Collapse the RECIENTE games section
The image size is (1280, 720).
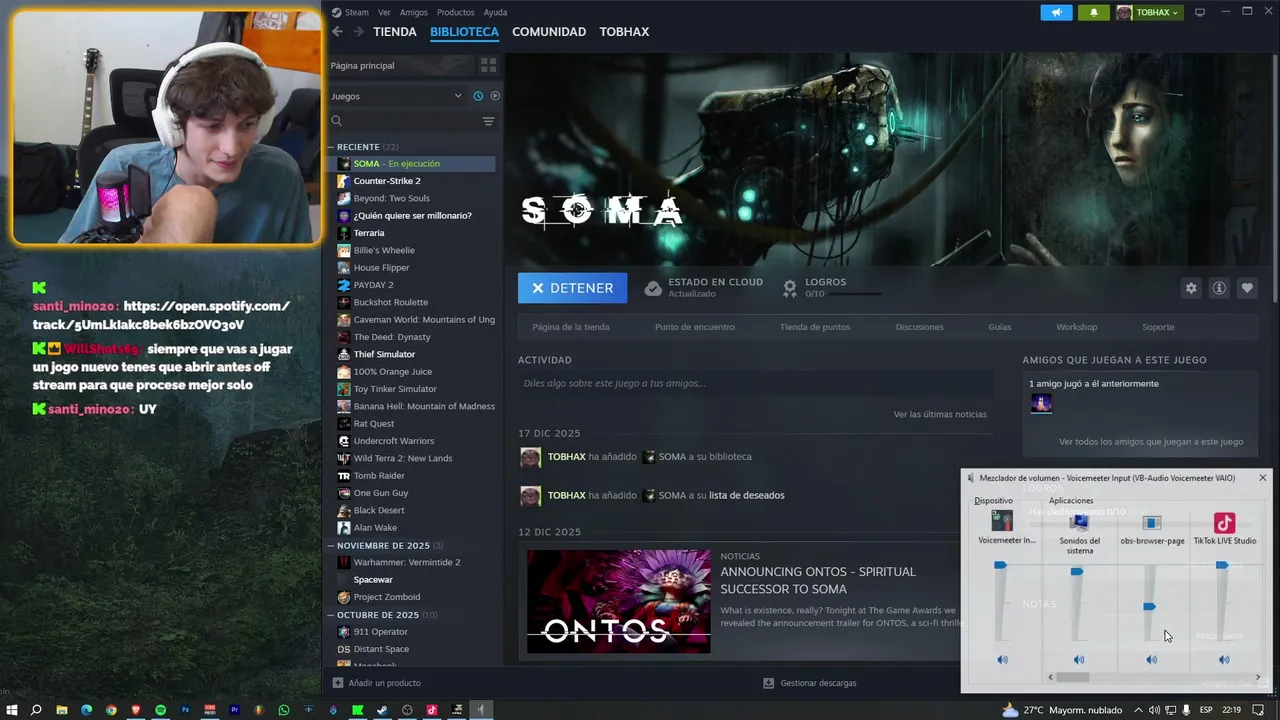tap(331, 147)
